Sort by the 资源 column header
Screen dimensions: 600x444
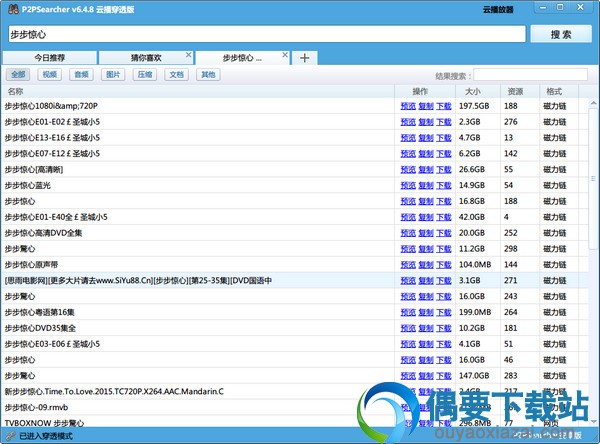[x=520, y=91]
